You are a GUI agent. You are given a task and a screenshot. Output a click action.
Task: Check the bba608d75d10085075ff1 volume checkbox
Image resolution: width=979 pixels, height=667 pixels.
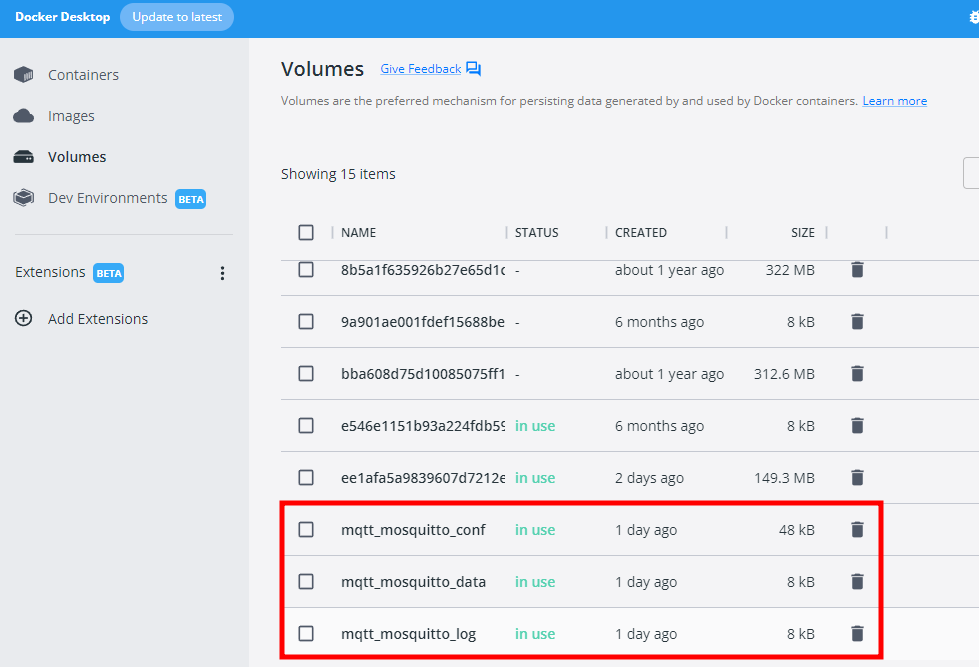[x=306, y=373]
